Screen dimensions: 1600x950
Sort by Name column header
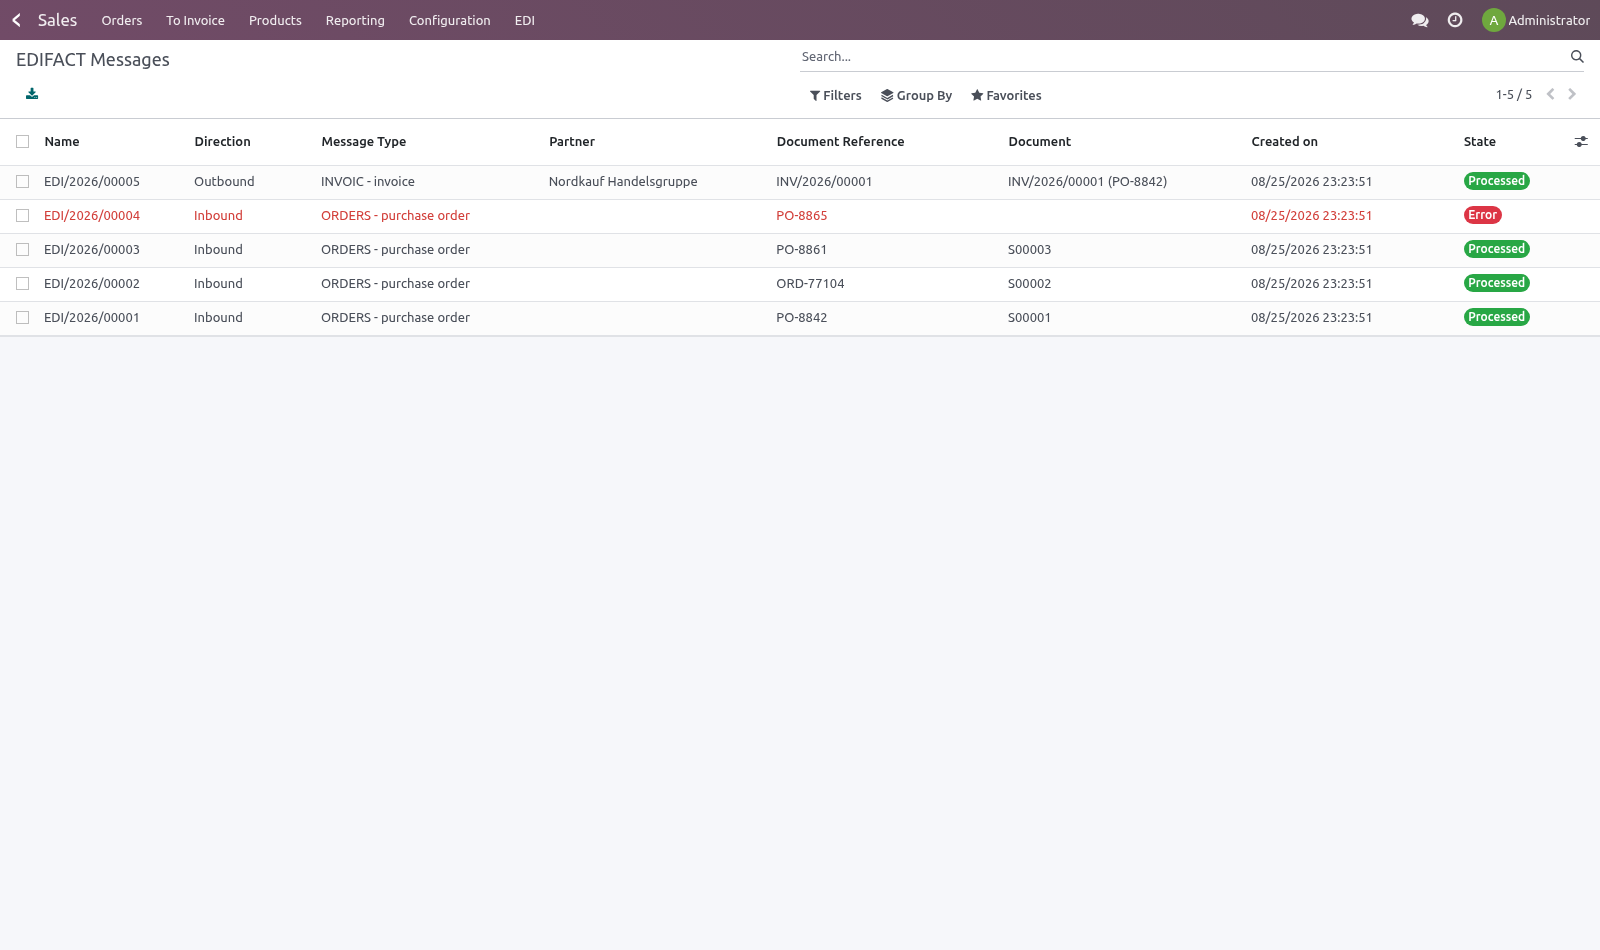coord(62,142)
